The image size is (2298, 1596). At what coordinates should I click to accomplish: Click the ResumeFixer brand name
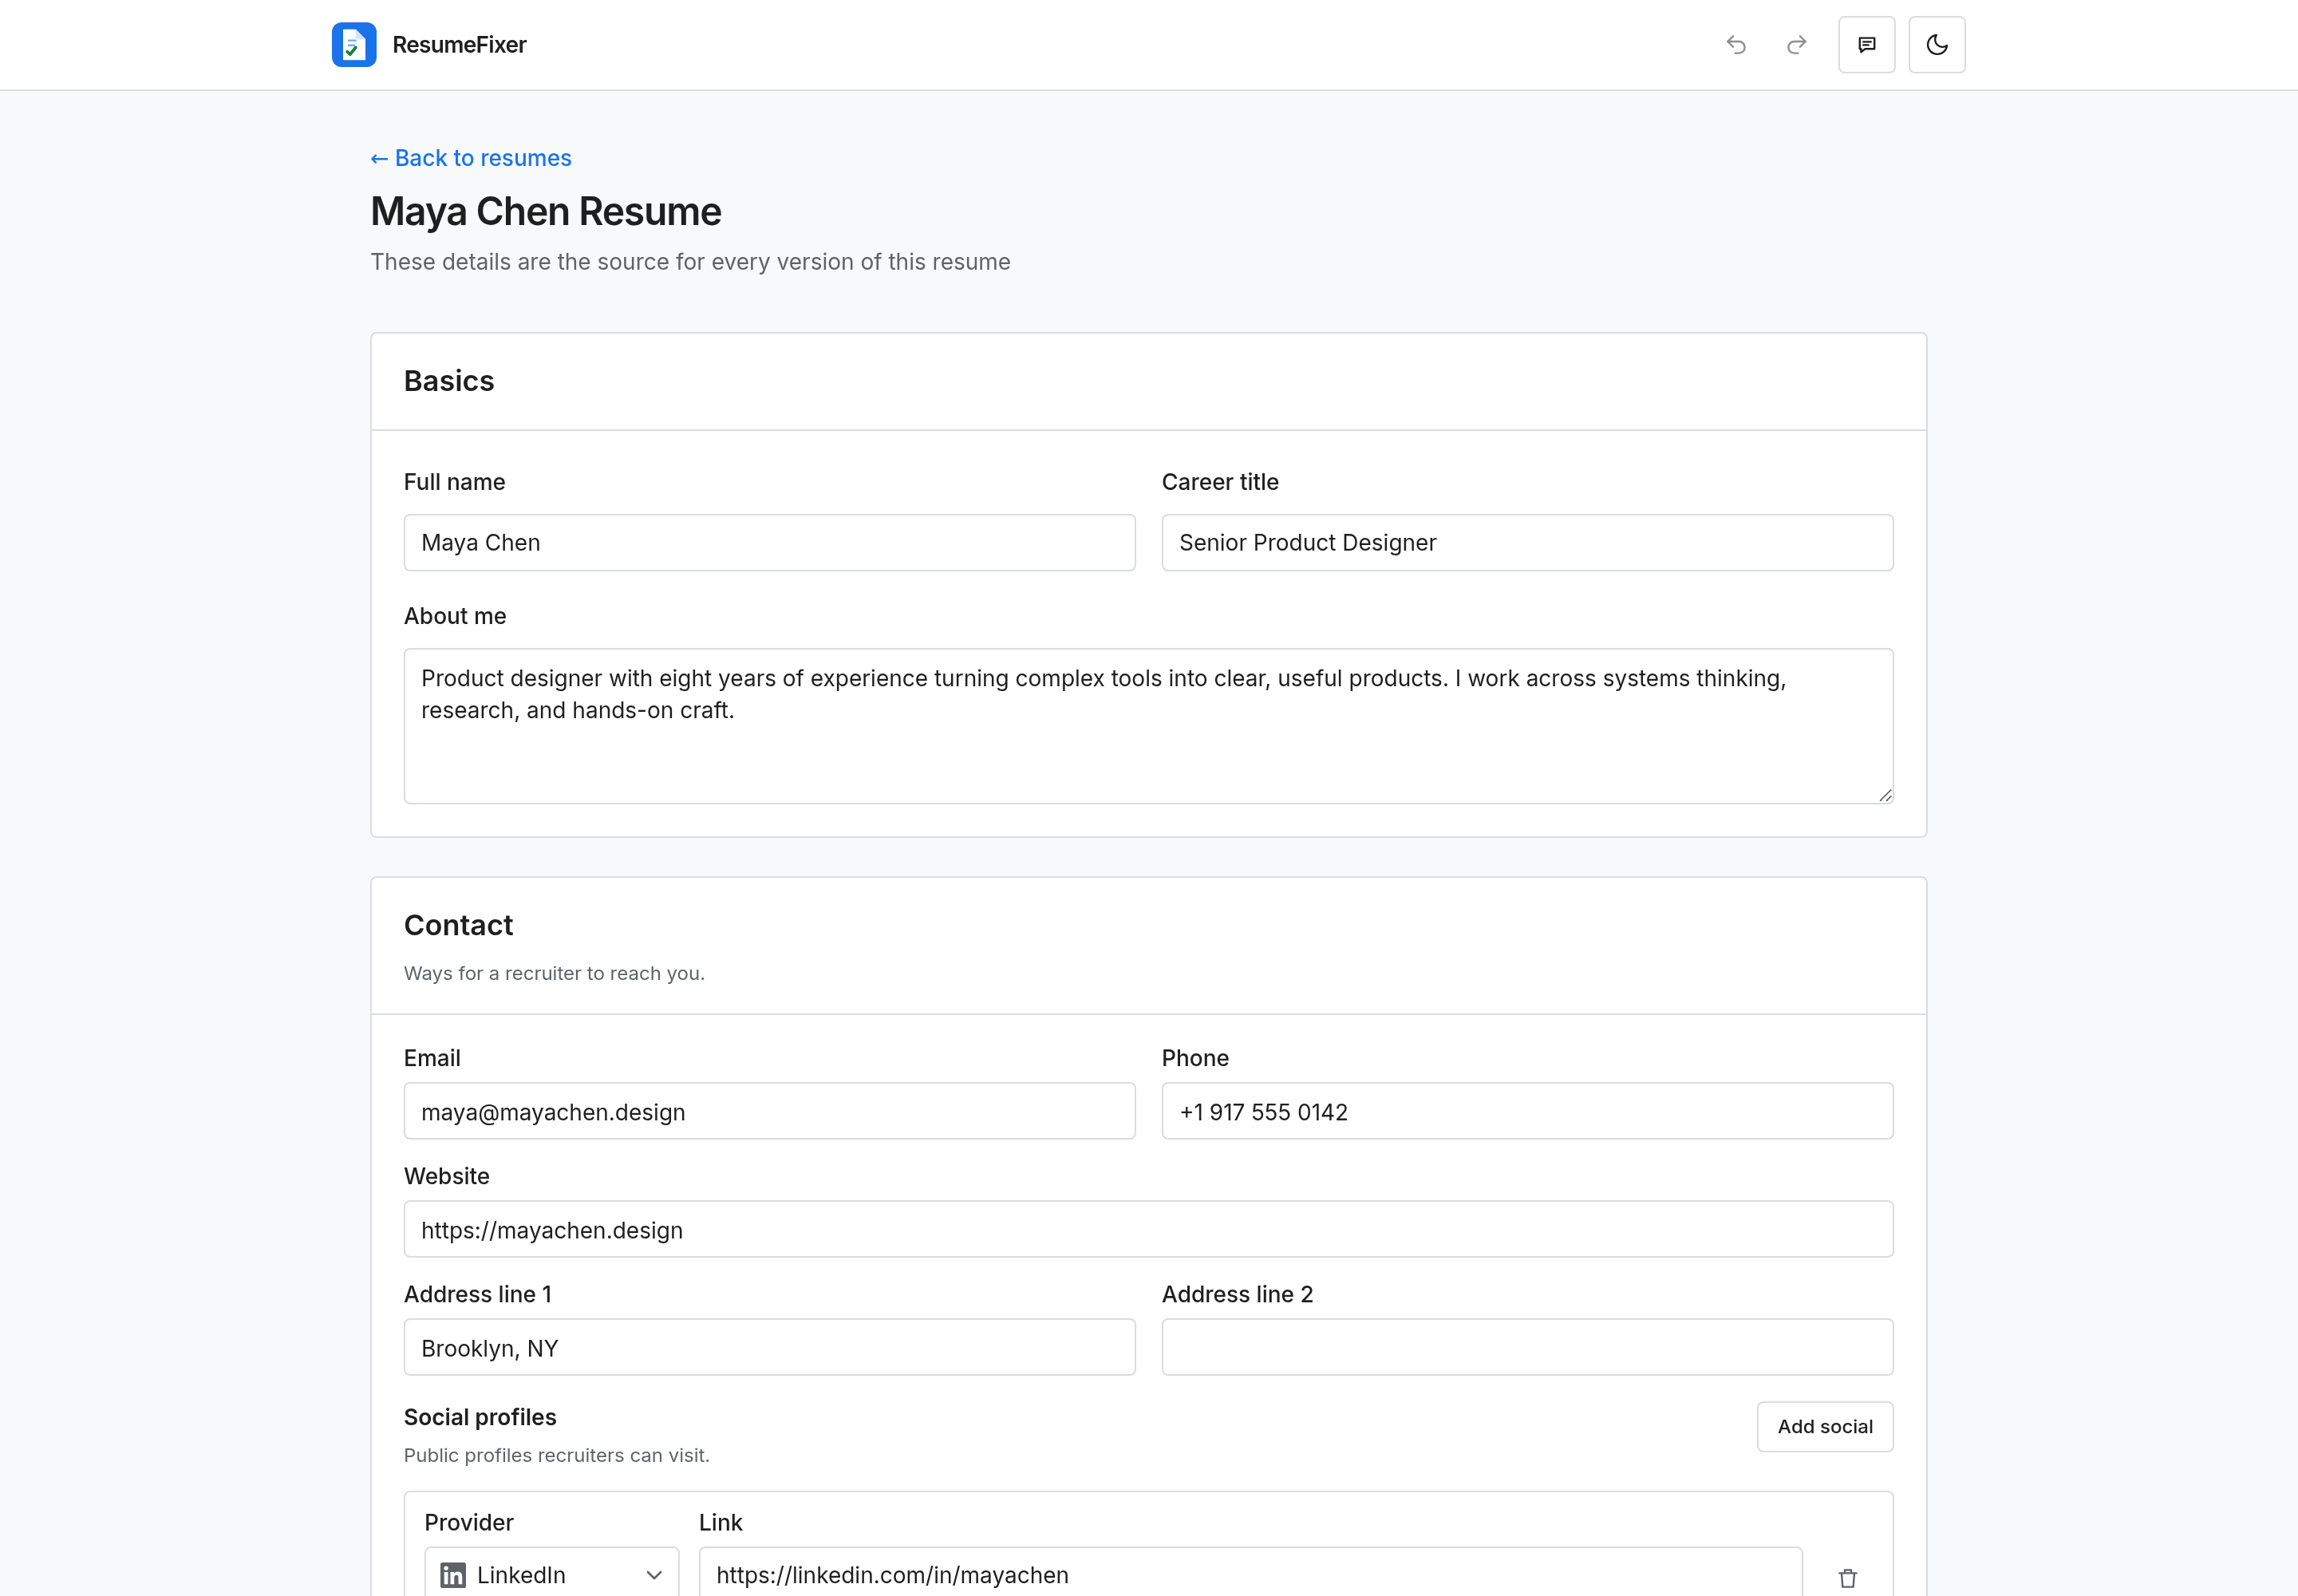coord(459,45)
